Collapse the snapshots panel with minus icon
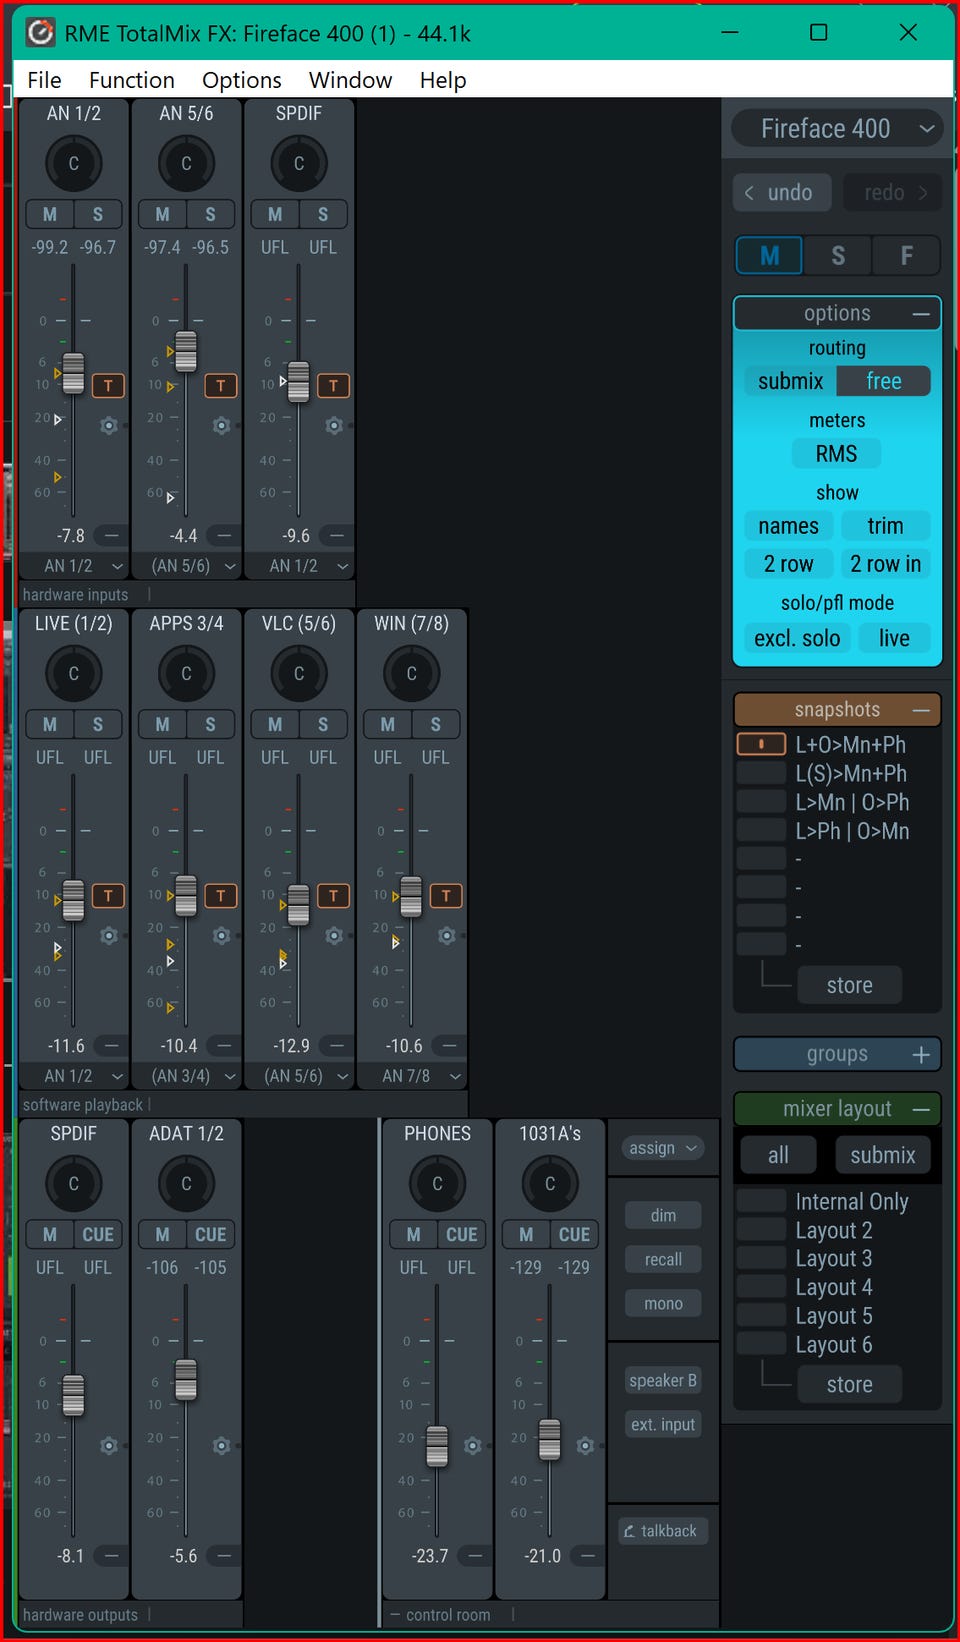The width and height of the screenshot is (960, 1642). 921,710
